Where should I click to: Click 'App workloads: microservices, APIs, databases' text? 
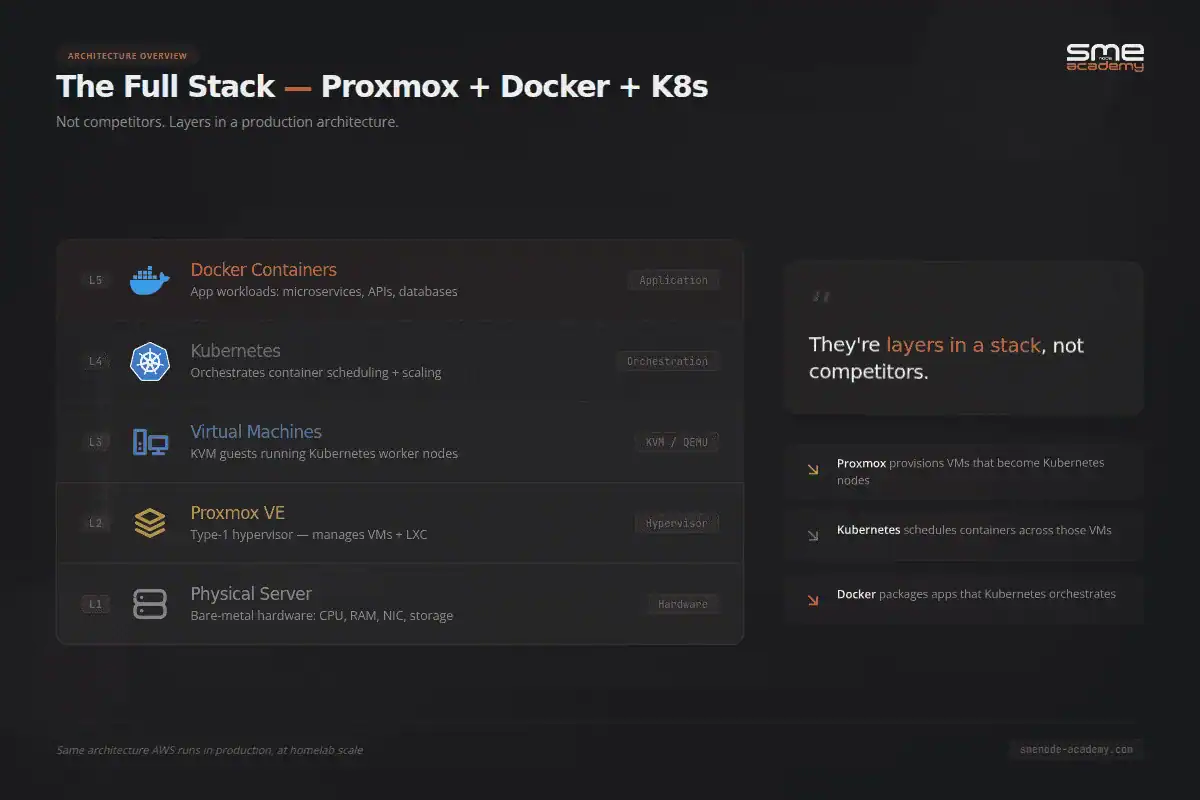[324, 292]
